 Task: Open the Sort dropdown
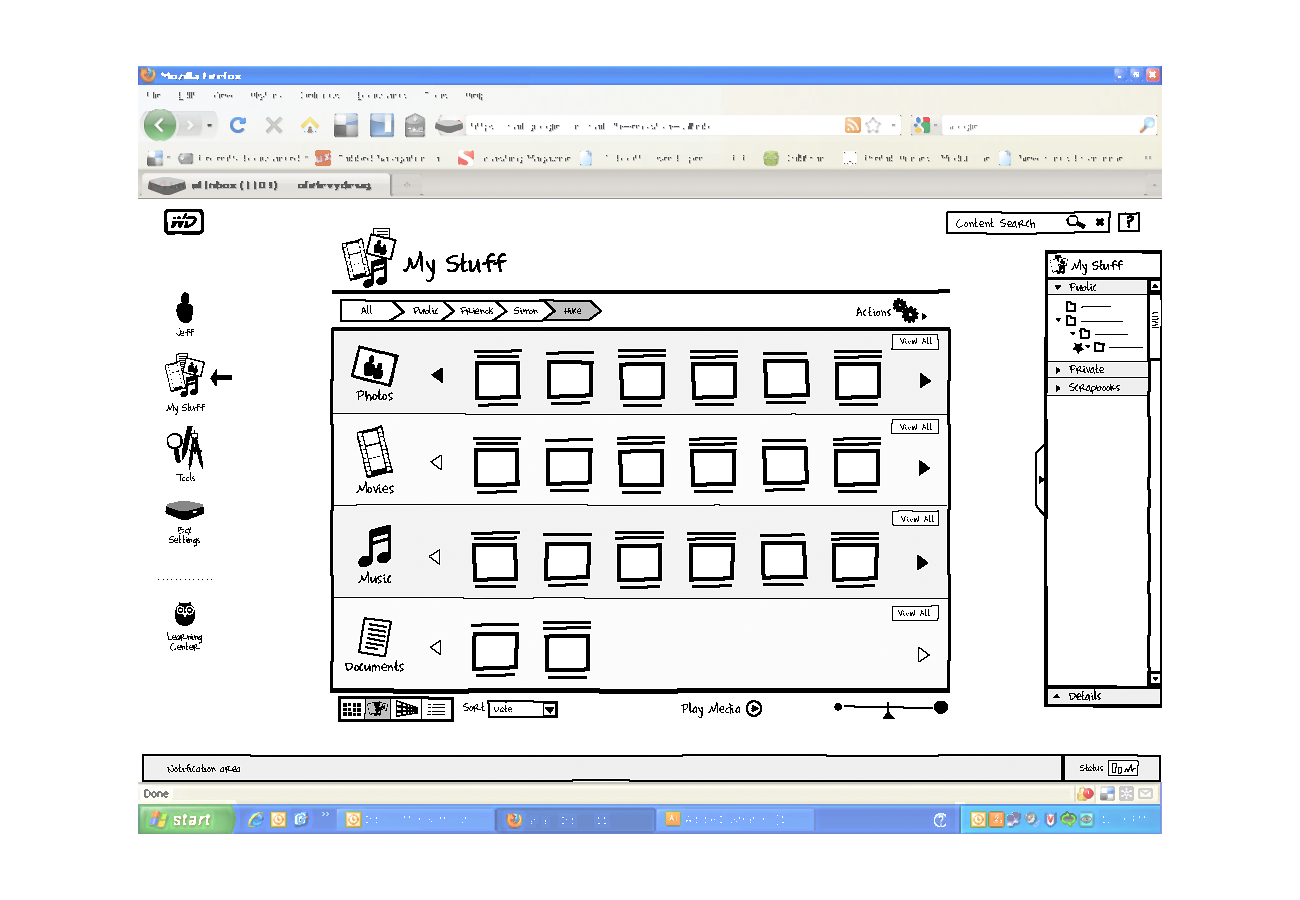(x=522, y=709)
